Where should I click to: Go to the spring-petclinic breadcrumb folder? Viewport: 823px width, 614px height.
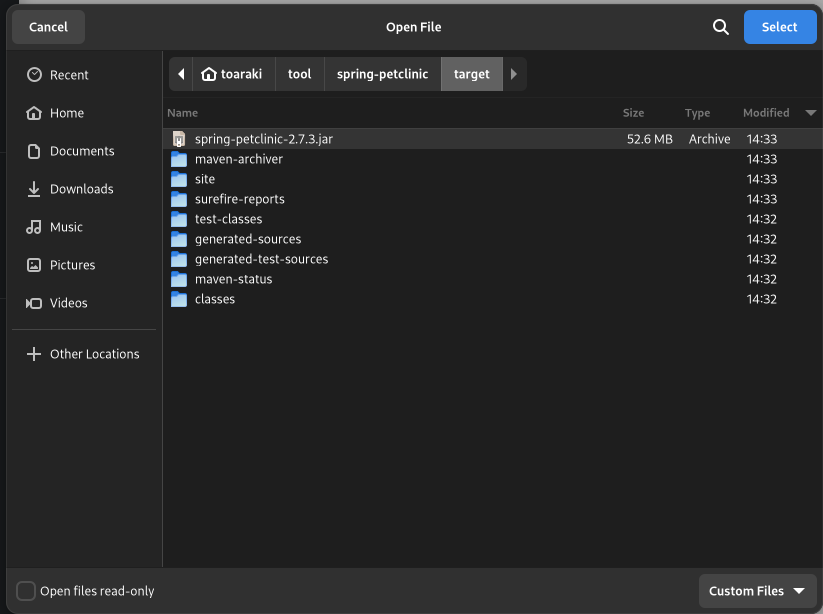383,74
